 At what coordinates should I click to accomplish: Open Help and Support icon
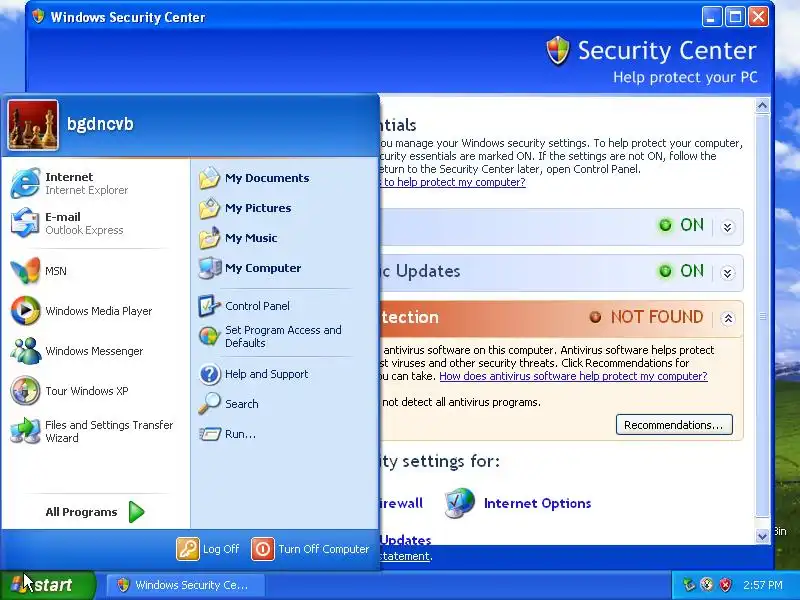pos(209,374)
